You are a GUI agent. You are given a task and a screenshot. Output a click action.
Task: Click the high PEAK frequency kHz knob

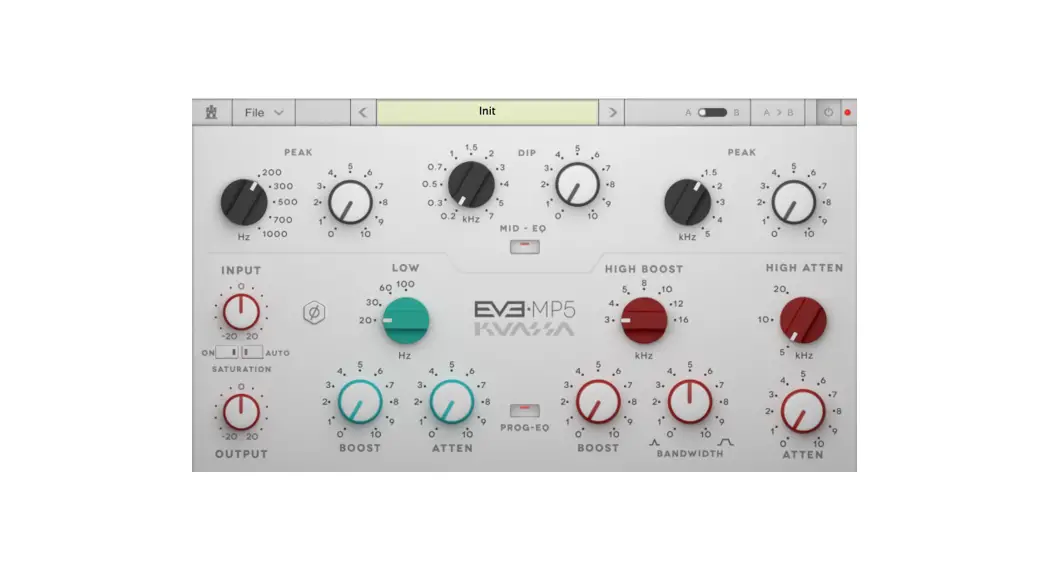[x=687, y=202]
